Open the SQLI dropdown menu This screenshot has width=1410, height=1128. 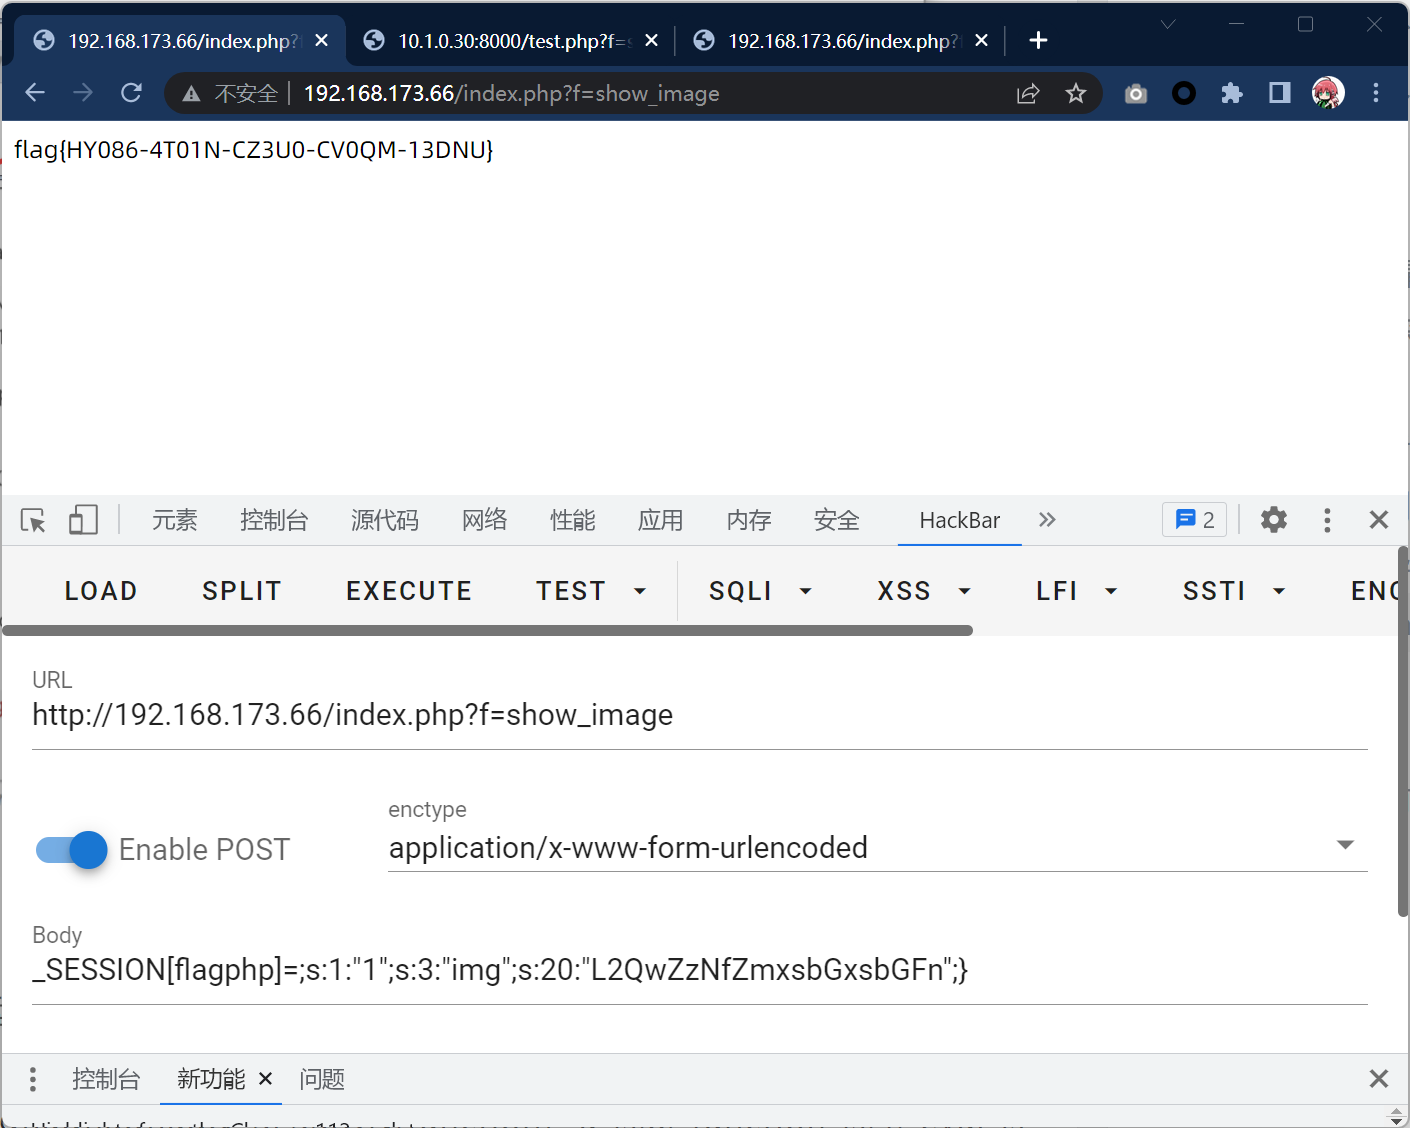tap(760, 591)
